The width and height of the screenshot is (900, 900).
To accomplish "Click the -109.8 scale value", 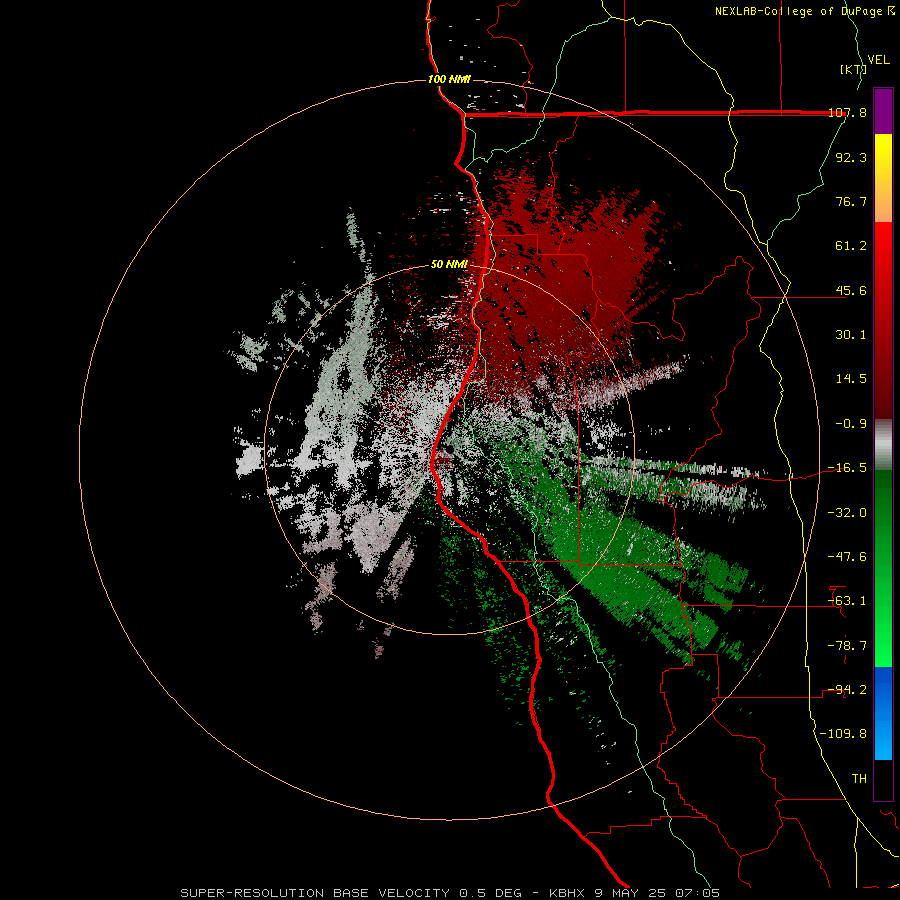I will point(843,734).
